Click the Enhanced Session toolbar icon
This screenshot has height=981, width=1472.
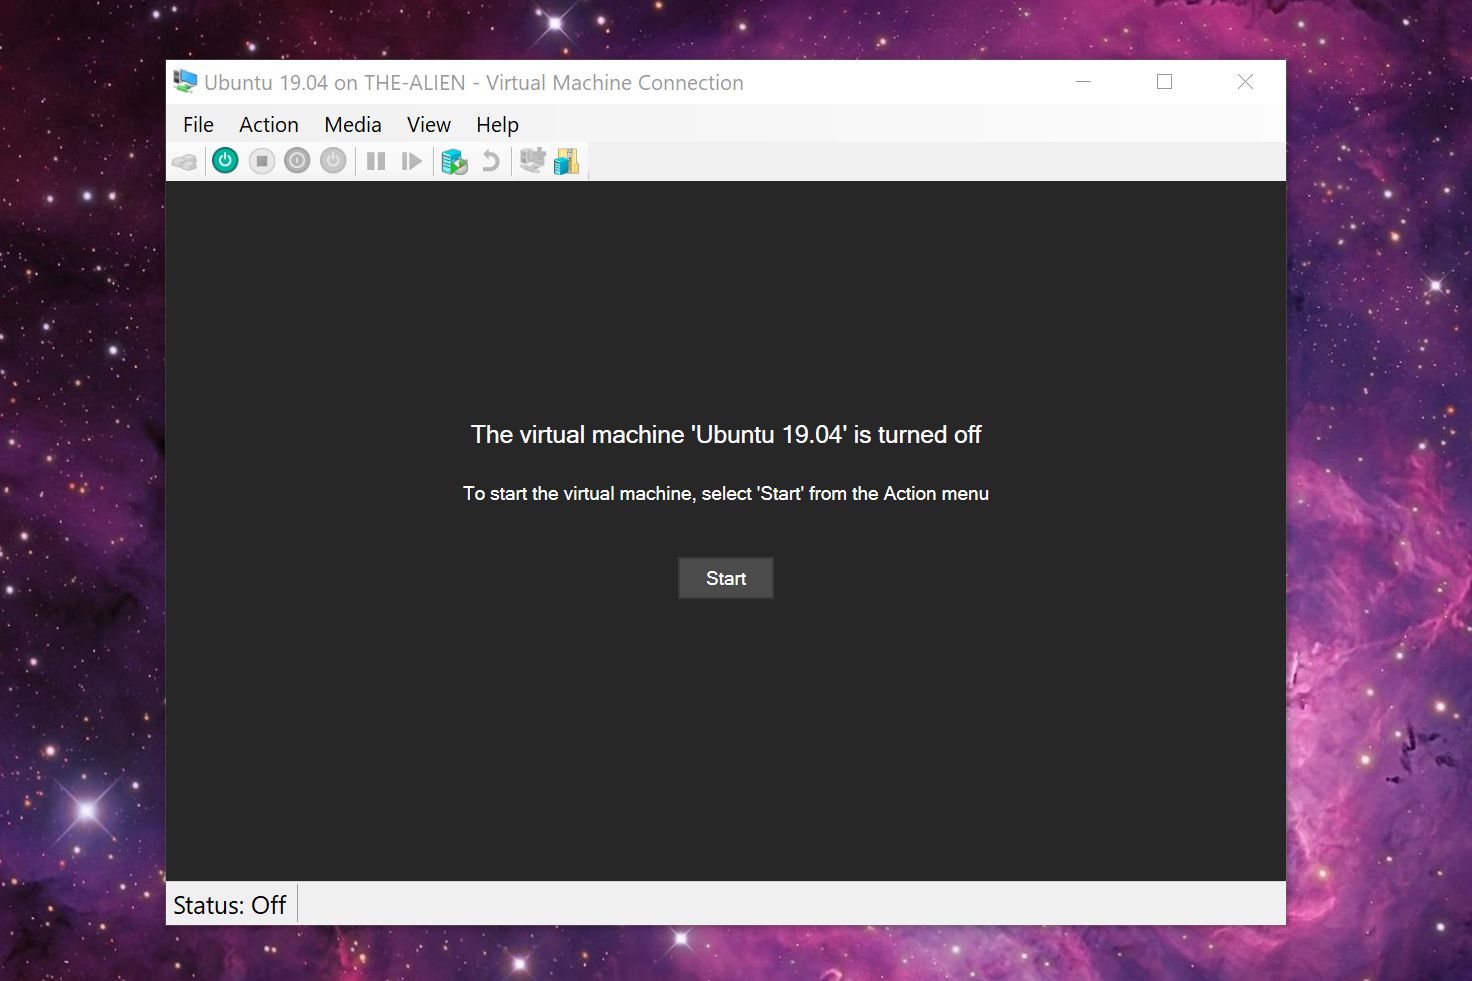point(533,160)
